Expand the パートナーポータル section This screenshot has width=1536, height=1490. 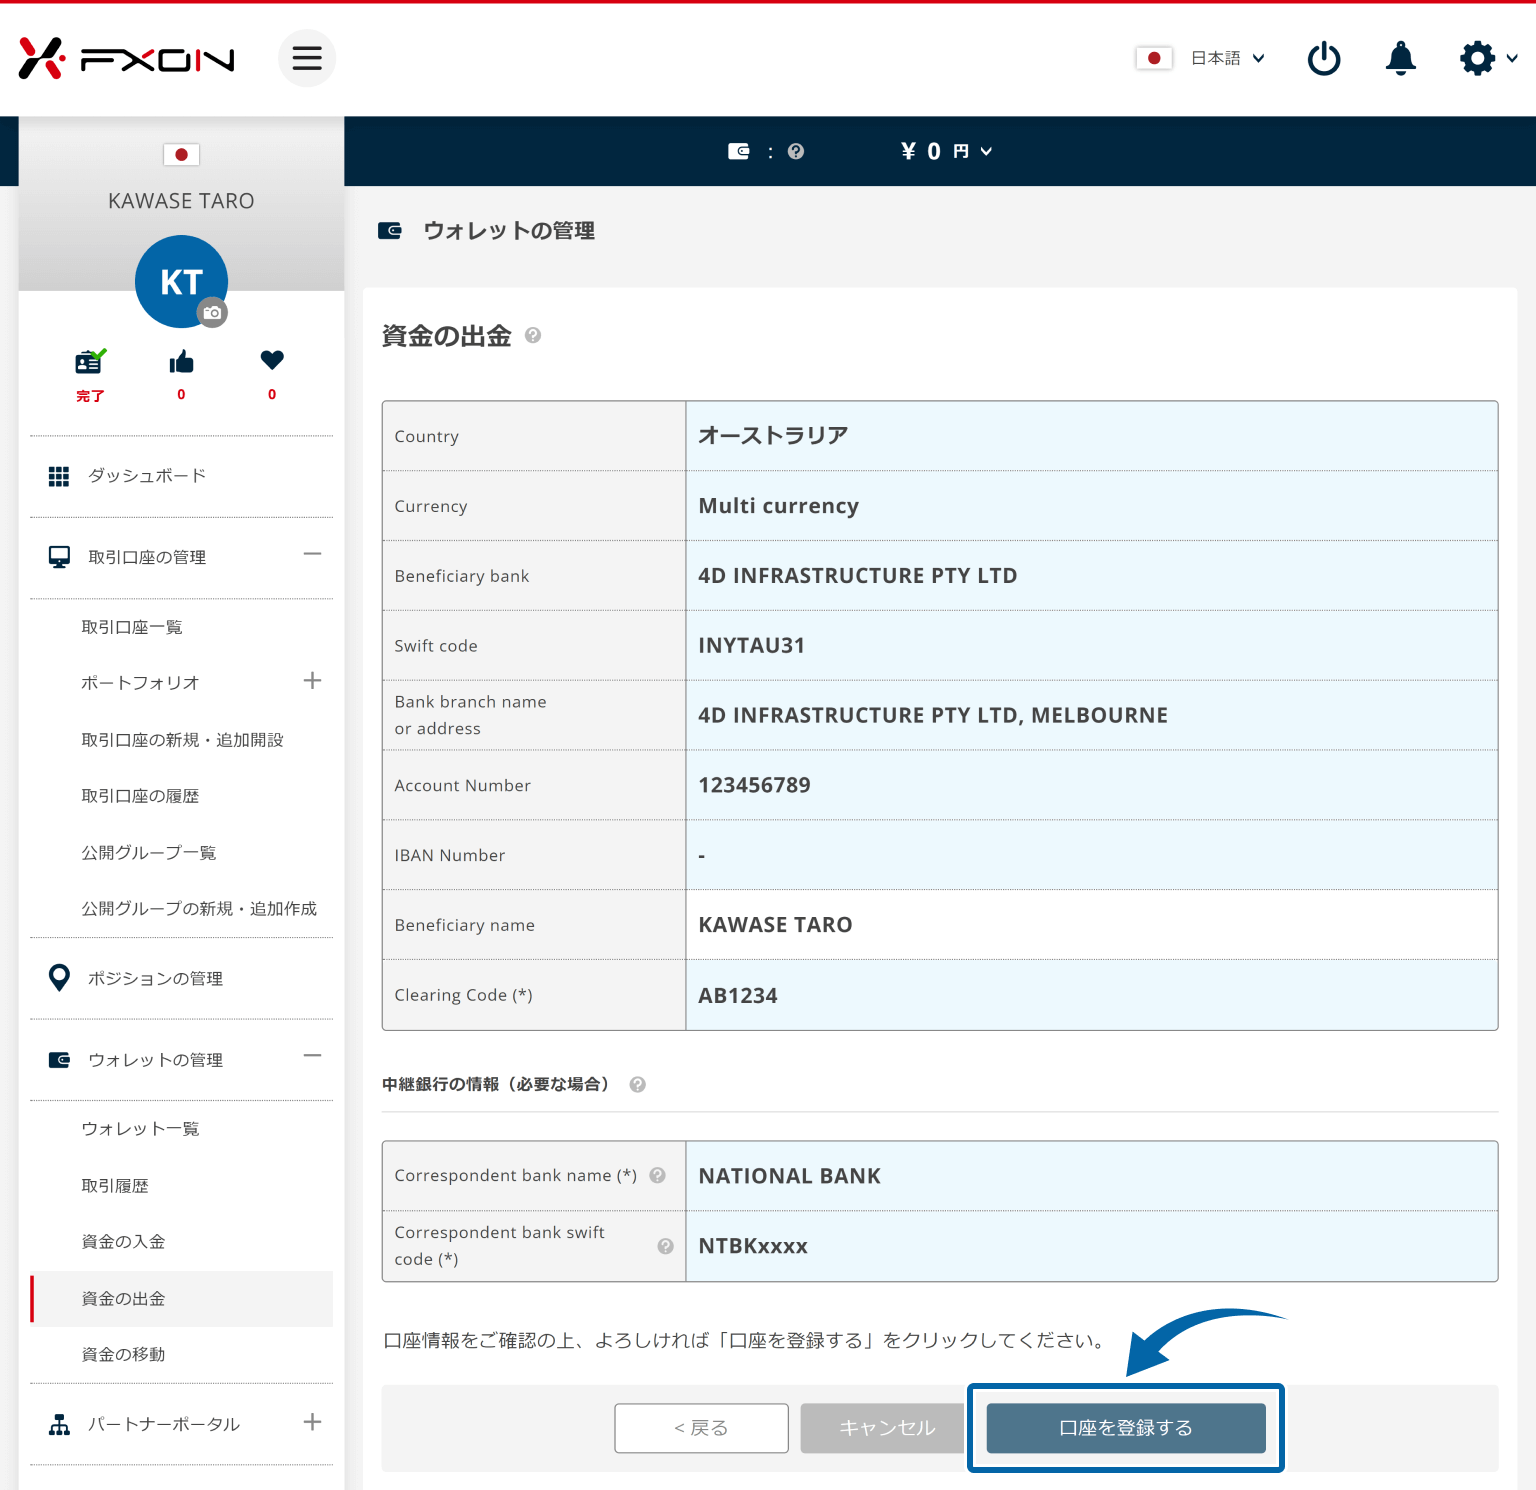point(312,1422)
